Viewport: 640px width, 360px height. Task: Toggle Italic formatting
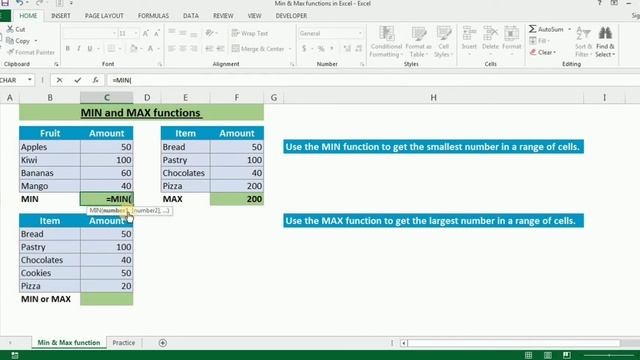click(78, 49)
